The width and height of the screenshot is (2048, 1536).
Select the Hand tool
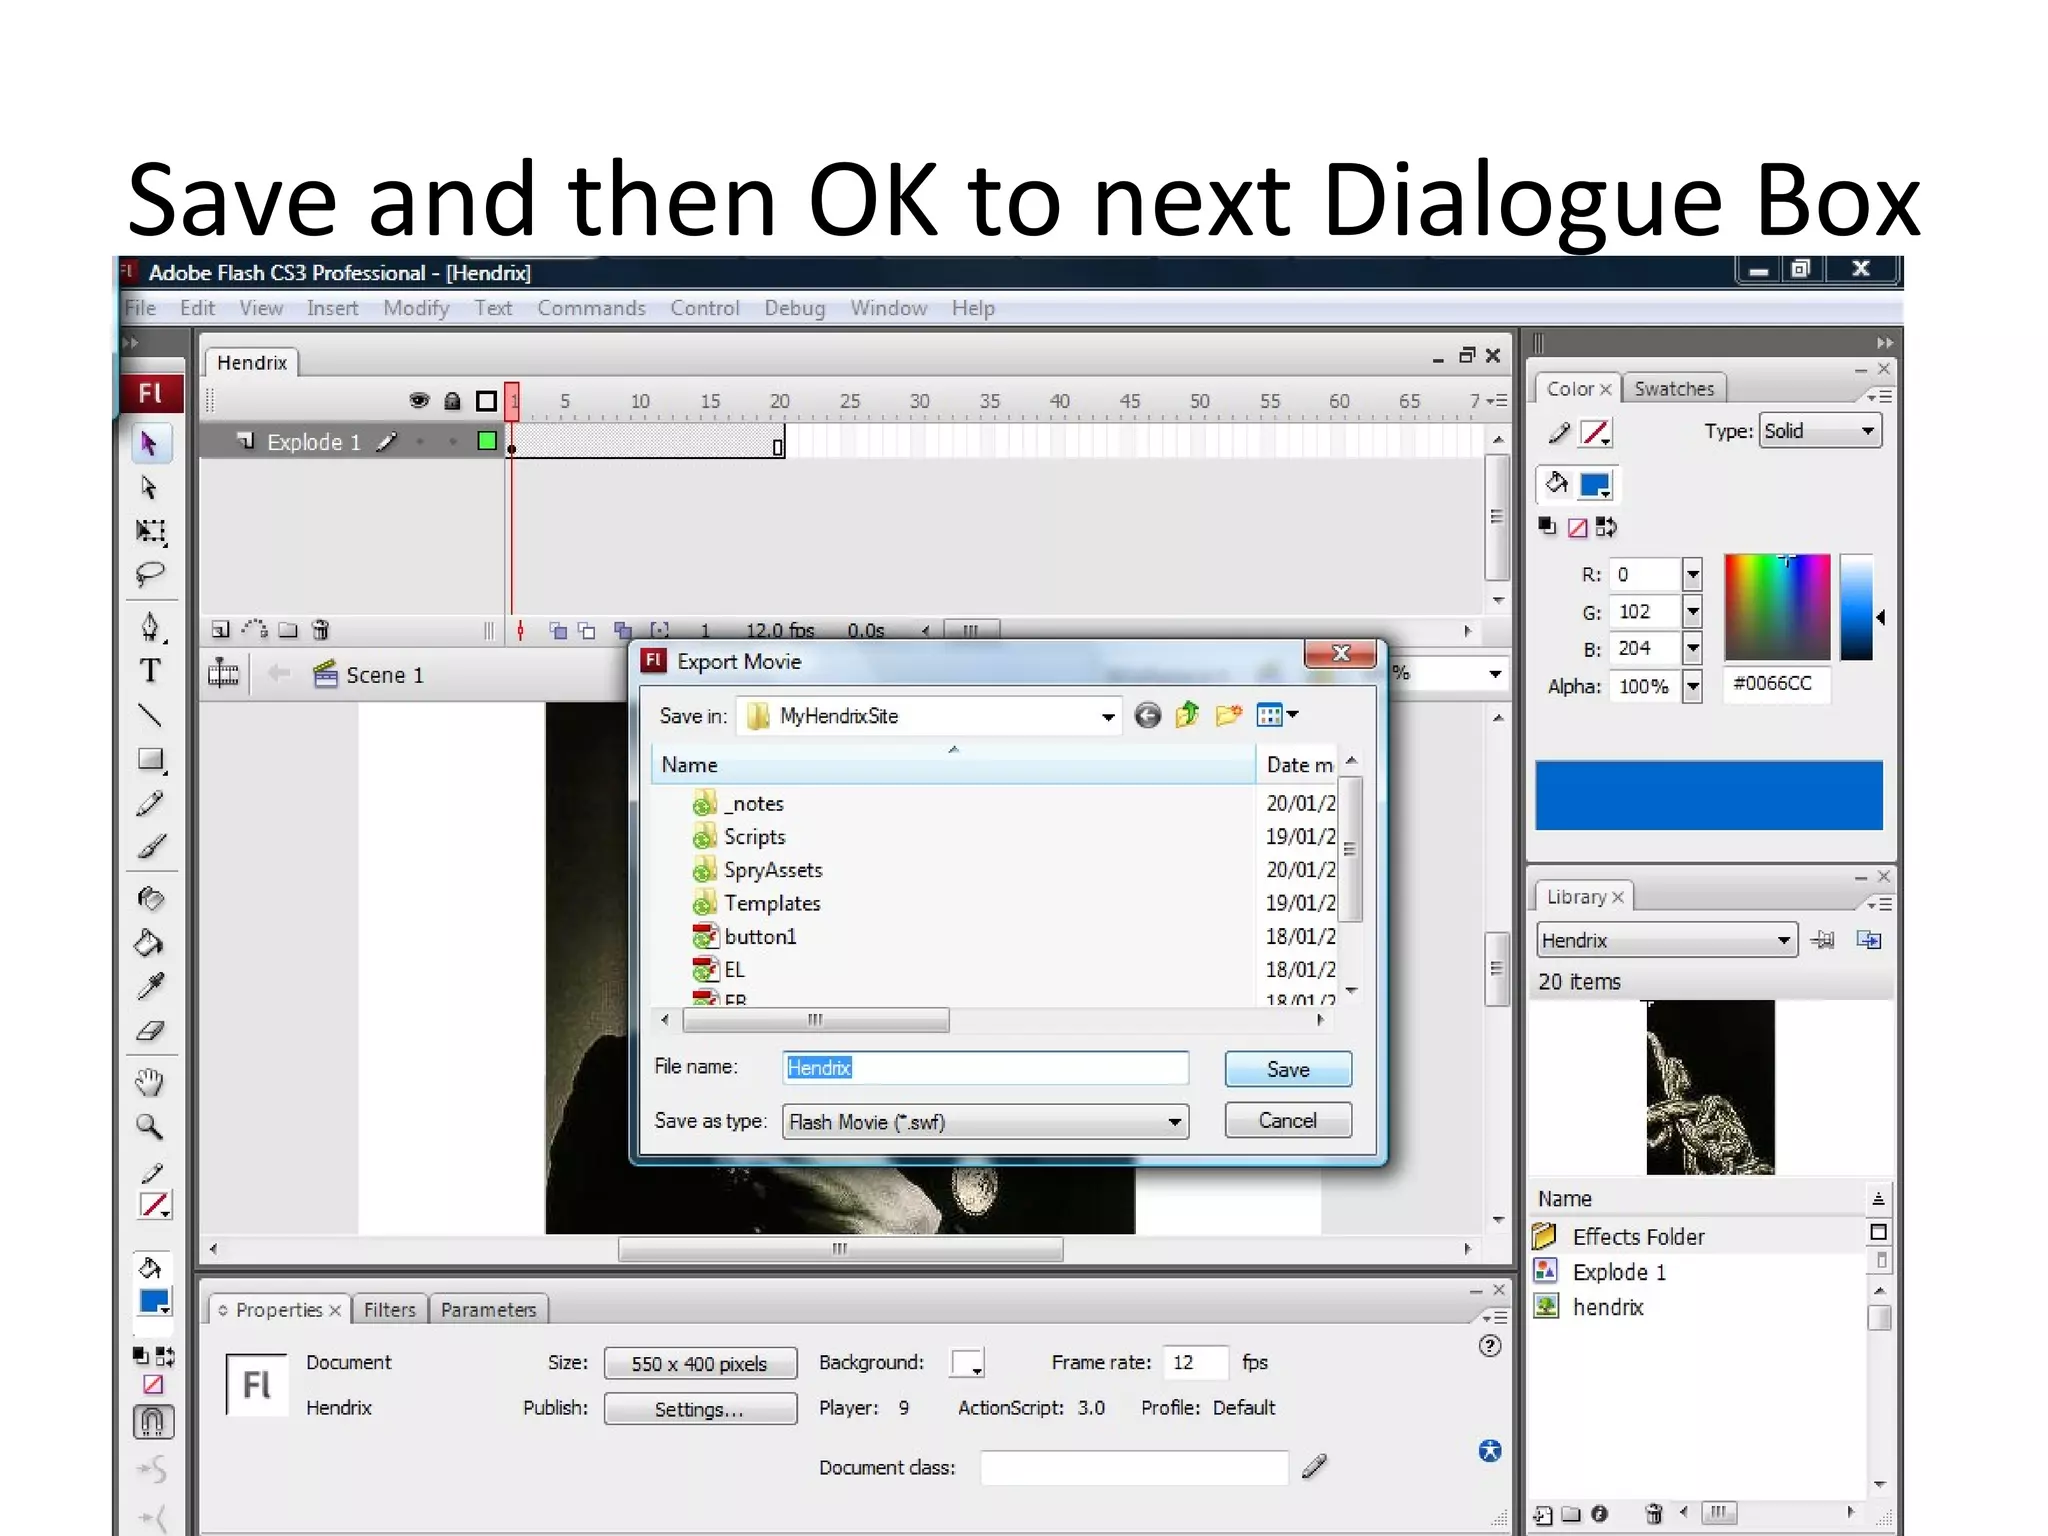pyautogui.click(x=150, y=1082)
